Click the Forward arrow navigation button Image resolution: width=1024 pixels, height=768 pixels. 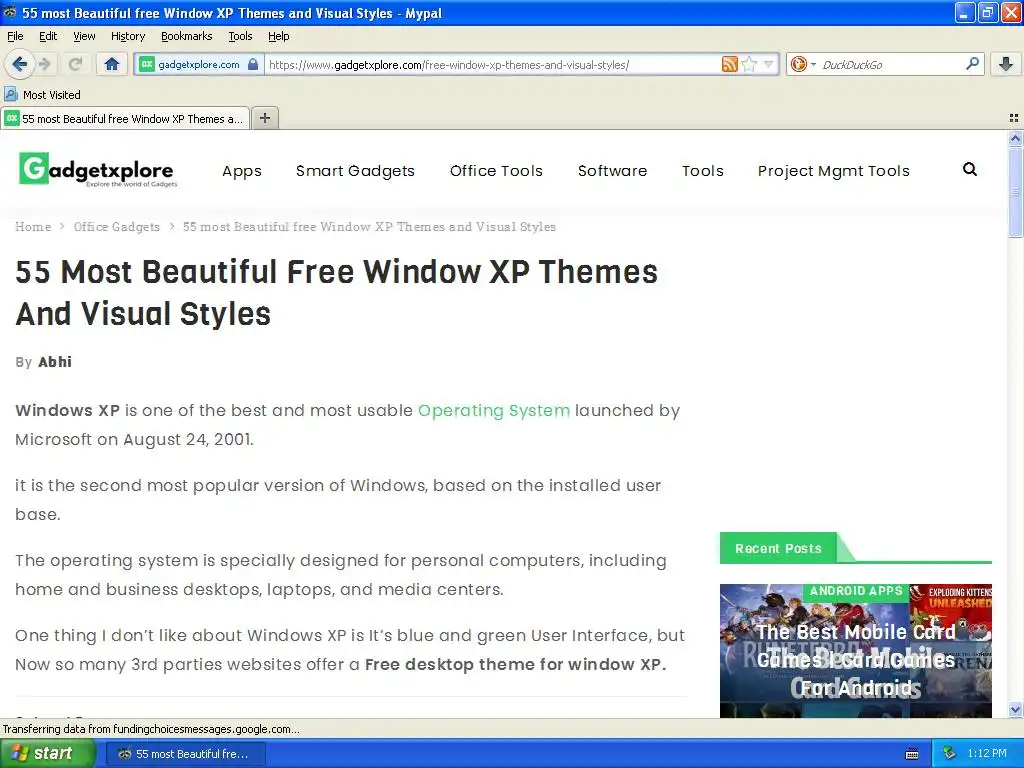click(x=45, y=64)
